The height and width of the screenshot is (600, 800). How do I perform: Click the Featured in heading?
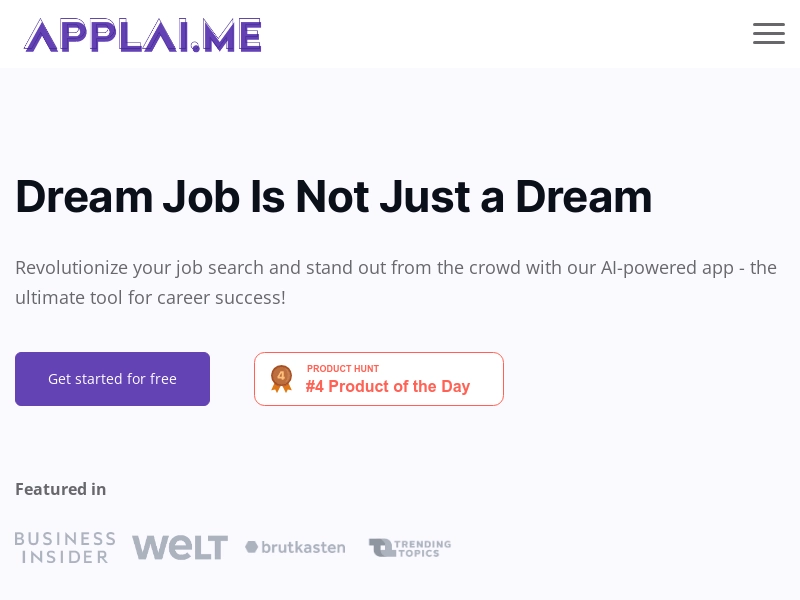(x=60, y=489)
